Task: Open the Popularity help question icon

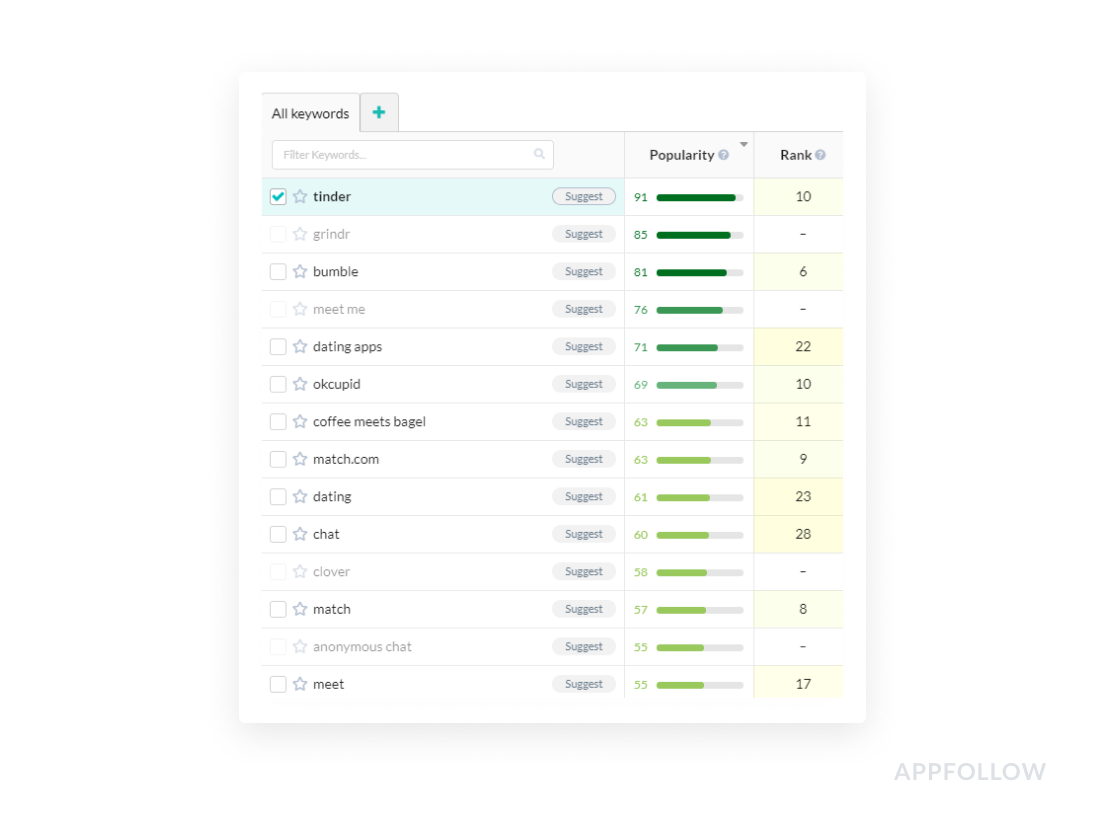Action: coord(724,155)
